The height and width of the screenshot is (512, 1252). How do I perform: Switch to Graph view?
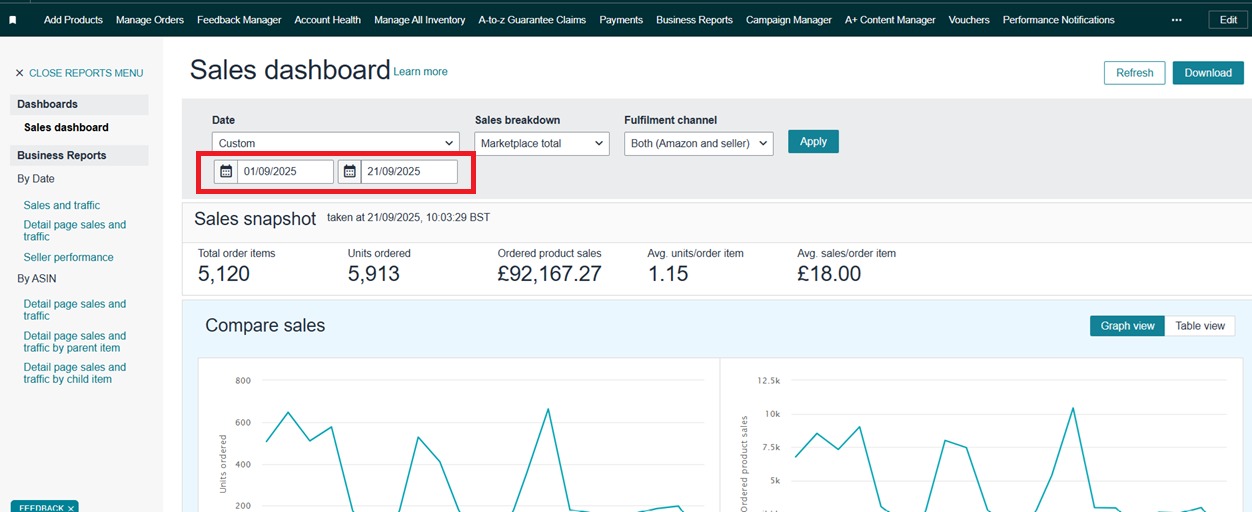click(x=1127, y=326)
